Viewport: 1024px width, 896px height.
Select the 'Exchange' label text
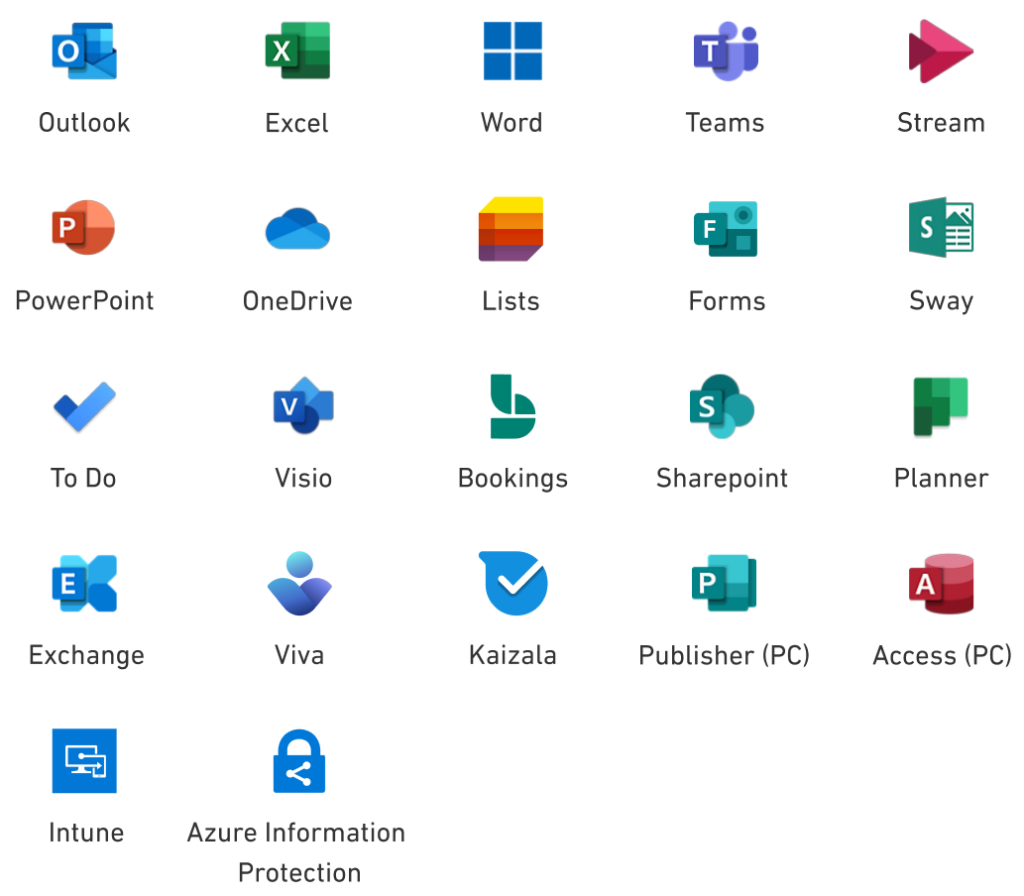(86, 656)
